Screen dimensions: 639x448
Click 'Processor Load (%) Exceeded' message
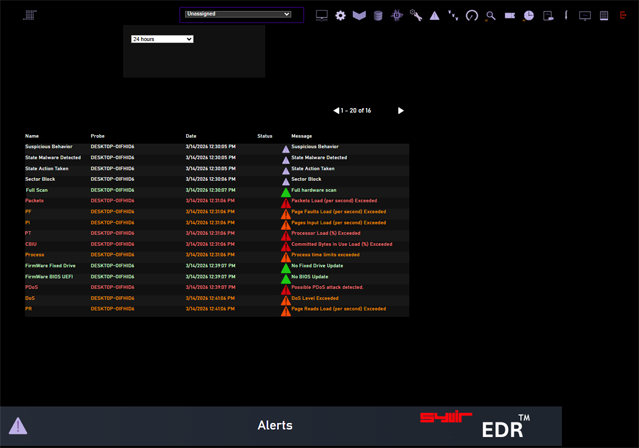click(x=326, y=234)
